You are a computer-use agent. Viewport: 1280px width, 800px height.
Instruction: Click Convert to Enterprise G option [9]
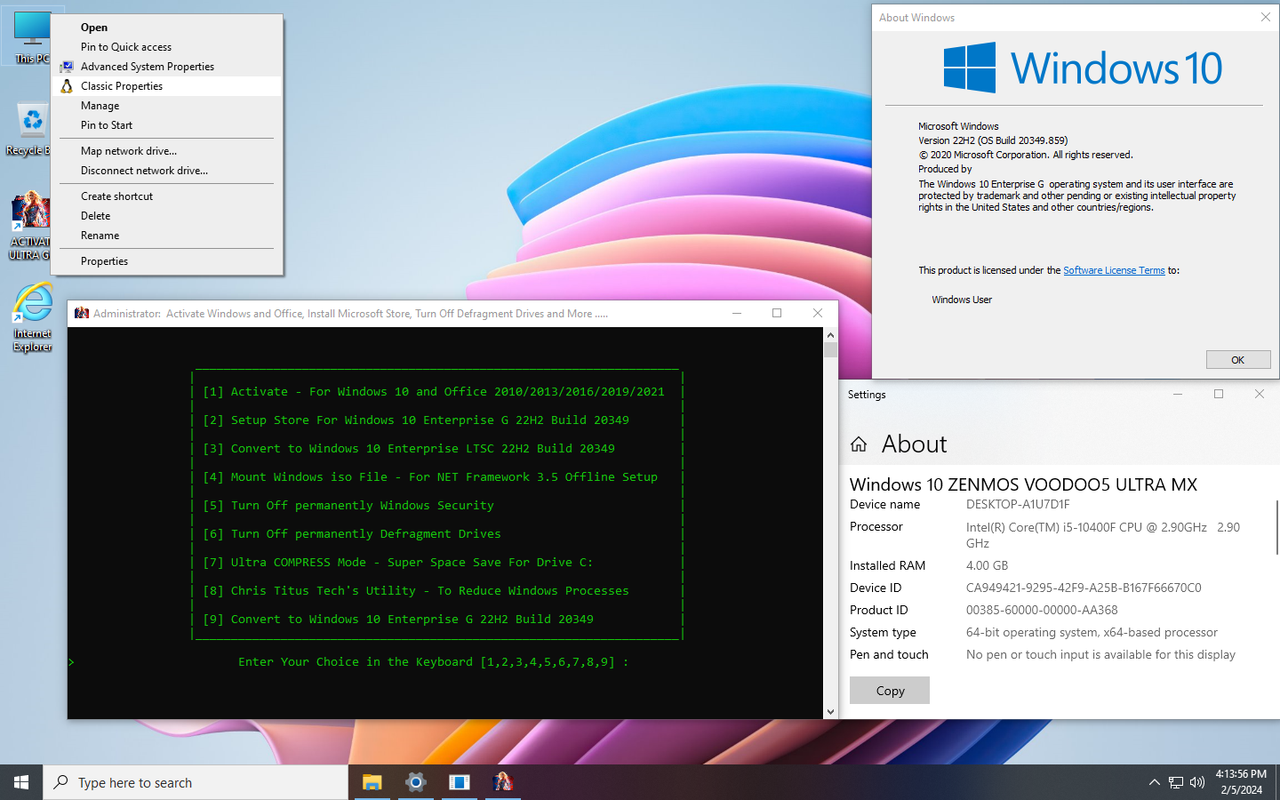click(x=398, y=619)
